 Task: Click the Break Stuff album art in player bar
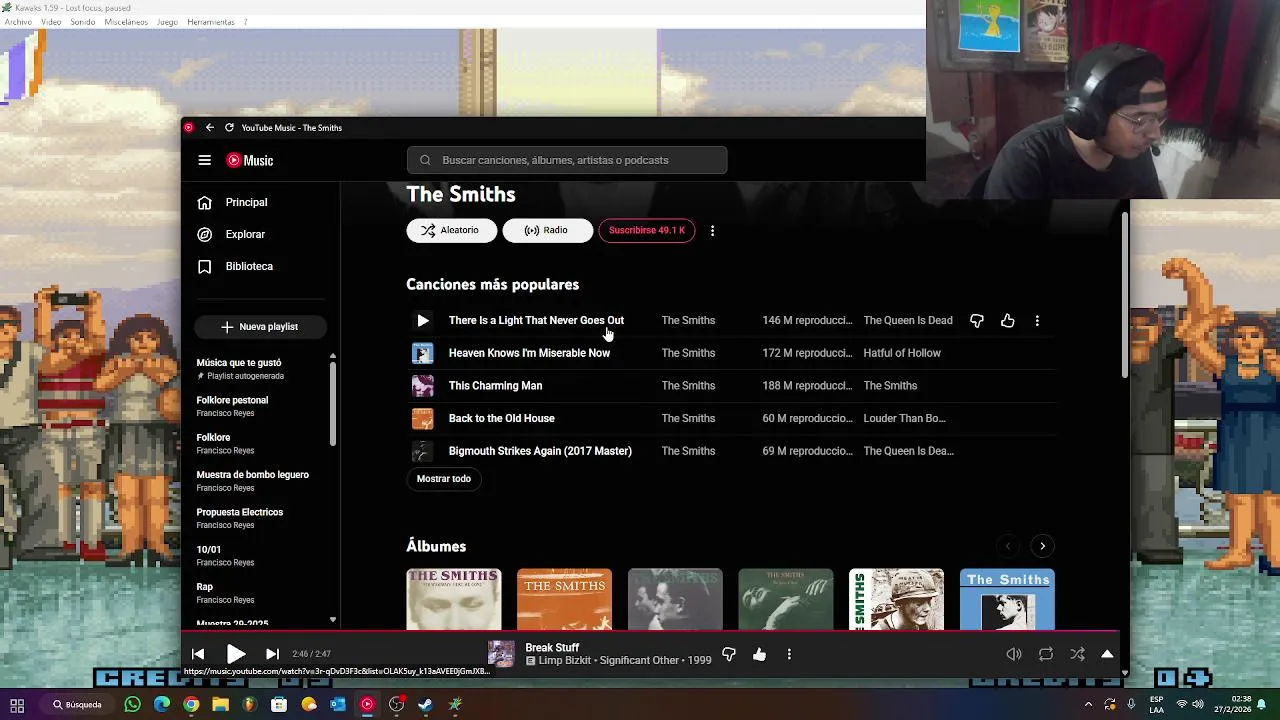point(501,654)
